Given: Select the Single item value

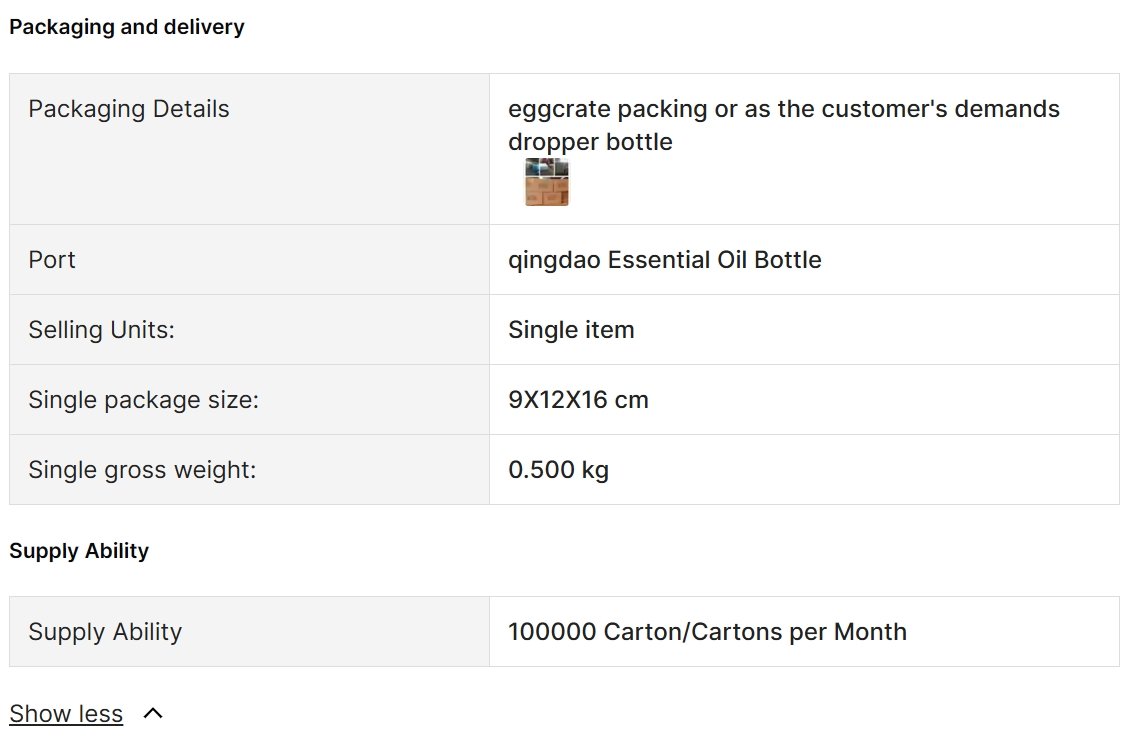Looking at the screenshot, I should click(x=571, y=330).
